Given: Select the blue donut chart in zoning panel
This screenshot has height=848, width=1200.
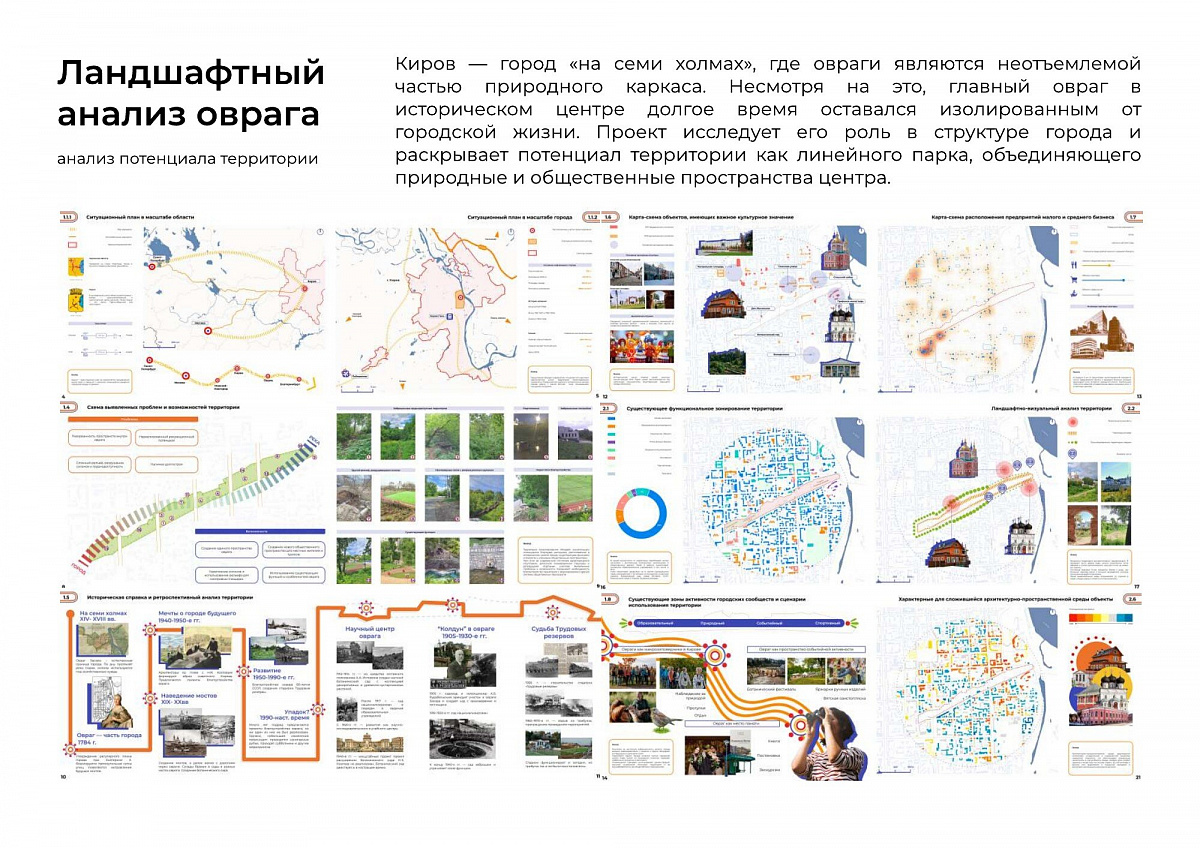Looking at the screenshot, I should tap(641, 513).
